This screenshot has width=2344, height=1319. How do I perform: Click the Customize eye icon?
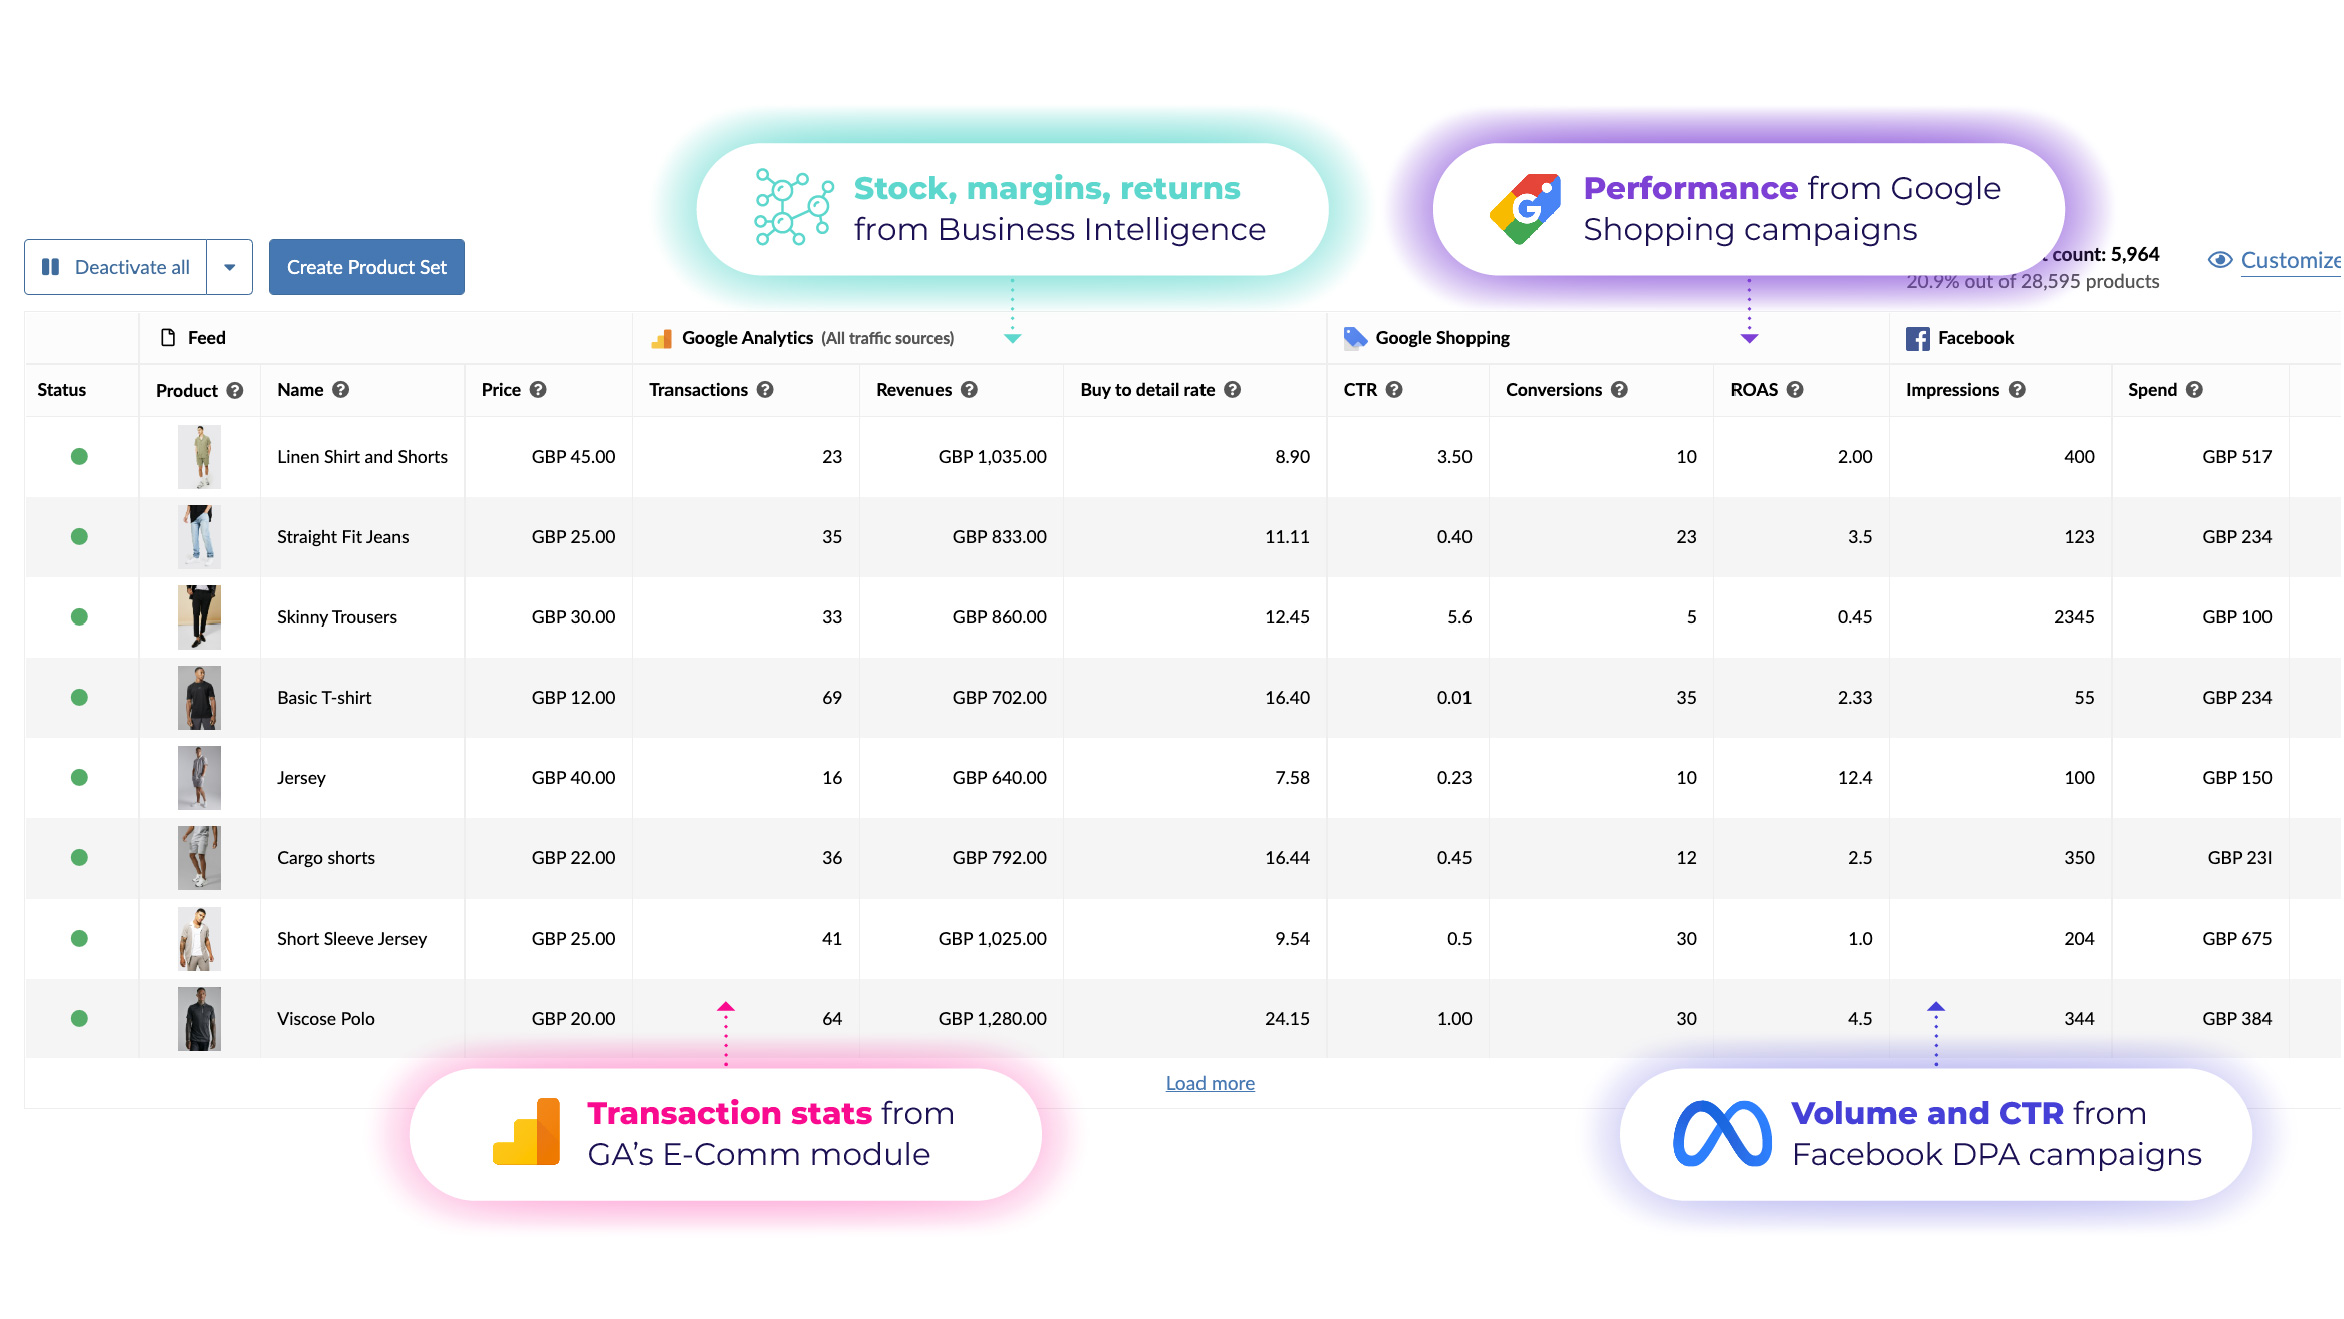point(2220,260)
